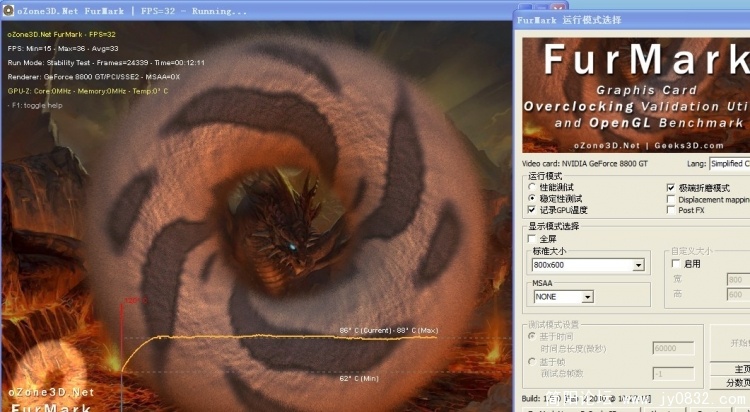Click the 'Renderer: GeForce 8800 GT' overlay line
Viewport: 750px width, 412px height.
94,77
